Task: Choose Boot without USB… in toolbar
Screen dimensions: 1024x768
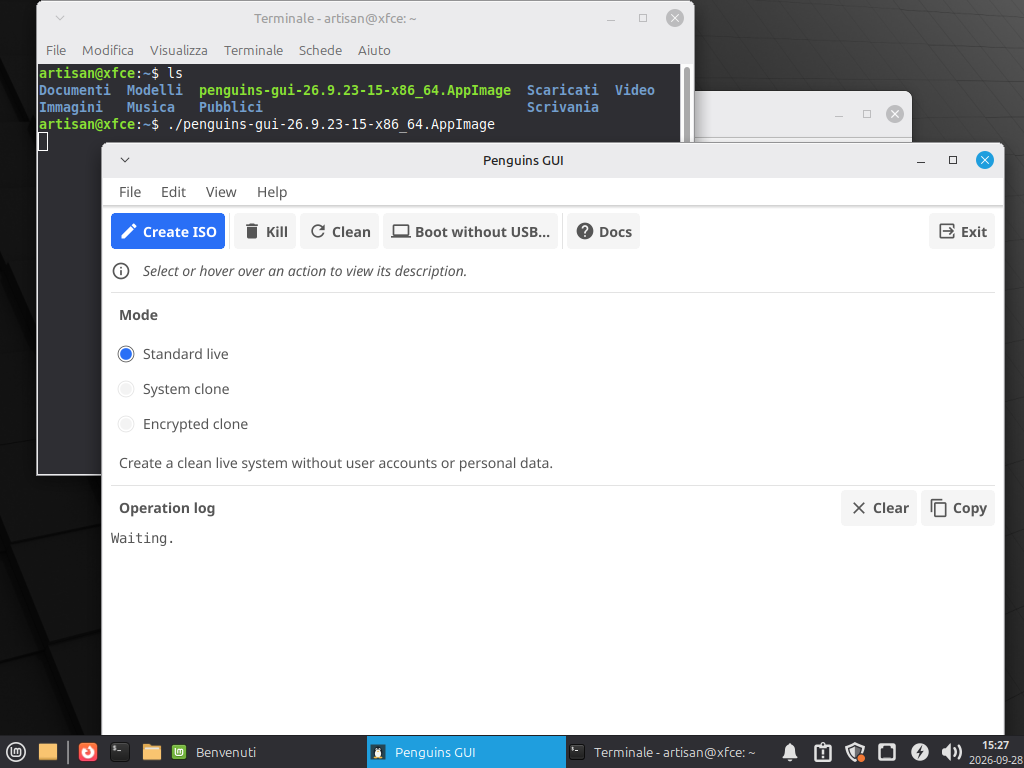Action: pyautogui.click(x=470, y=231)
